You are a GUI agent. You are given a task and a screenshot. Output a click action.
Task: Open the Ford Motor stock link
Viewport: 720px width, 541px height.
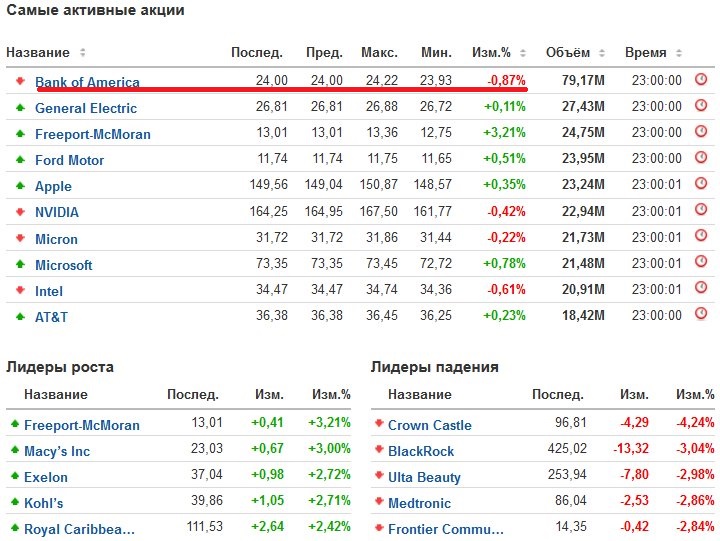point(69,160)
